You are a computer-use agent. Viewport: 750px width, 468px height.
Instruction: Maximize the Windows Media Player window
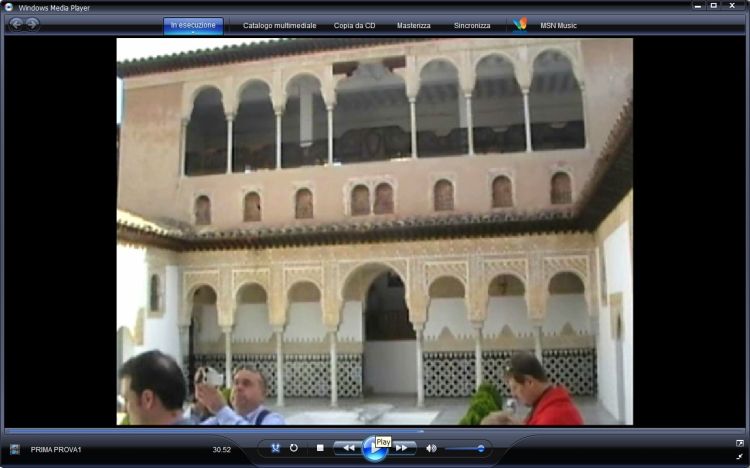(714, 6)
